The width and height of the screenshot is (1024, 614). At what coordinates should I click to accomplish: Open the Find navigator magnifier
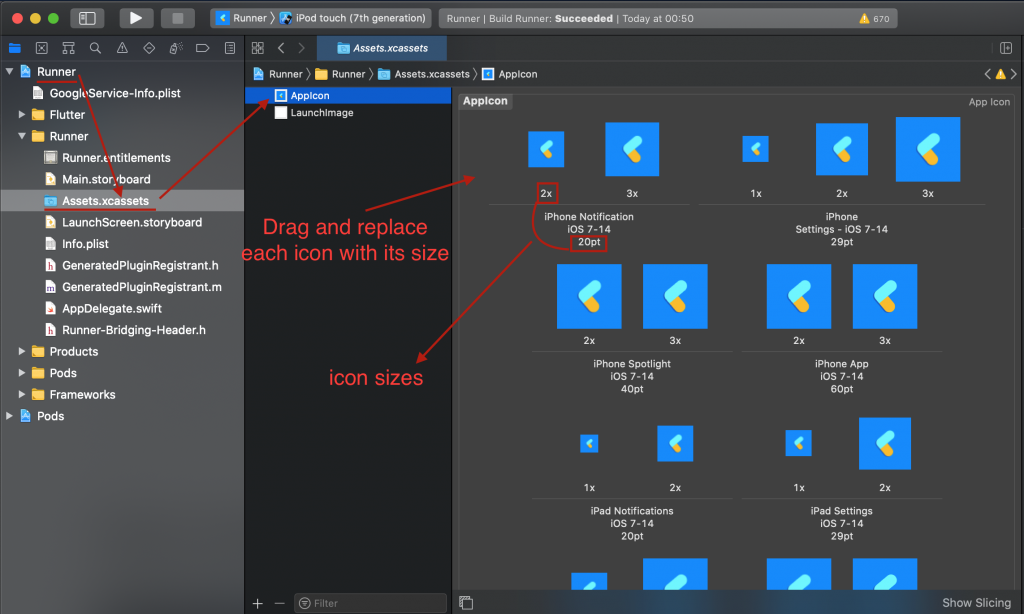point(95,48)
